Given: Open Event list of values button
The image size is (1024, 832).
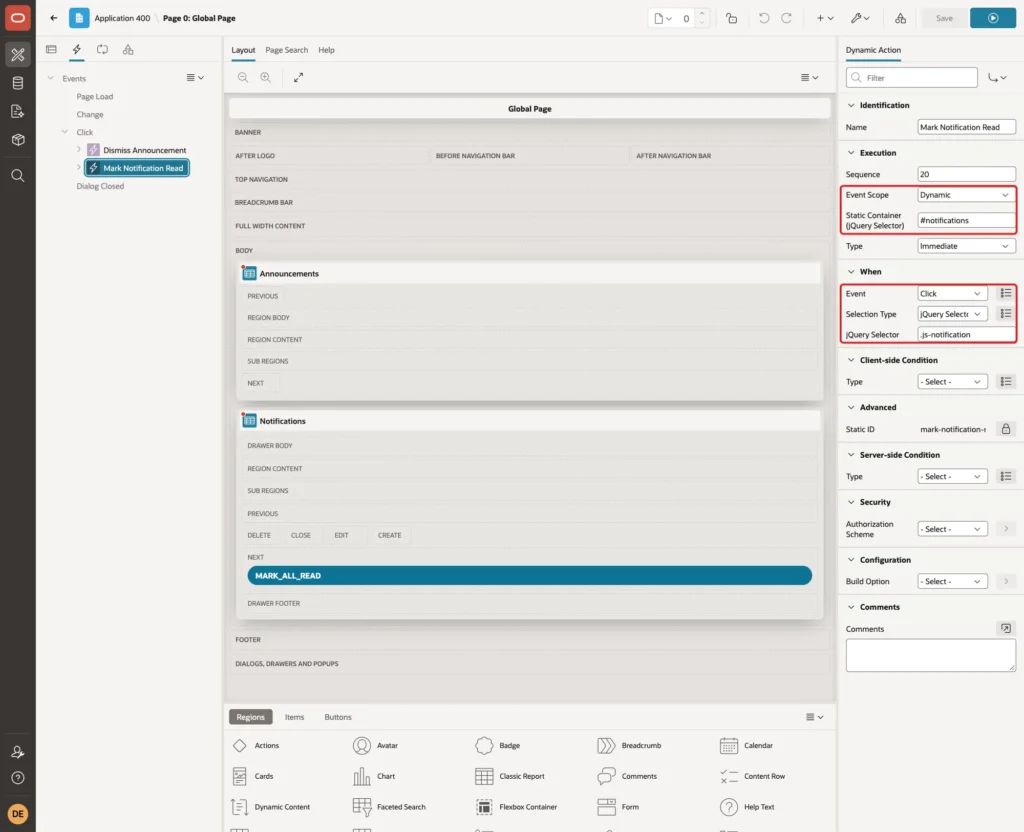Looking at the screenshot, I should pos(1006,294).
